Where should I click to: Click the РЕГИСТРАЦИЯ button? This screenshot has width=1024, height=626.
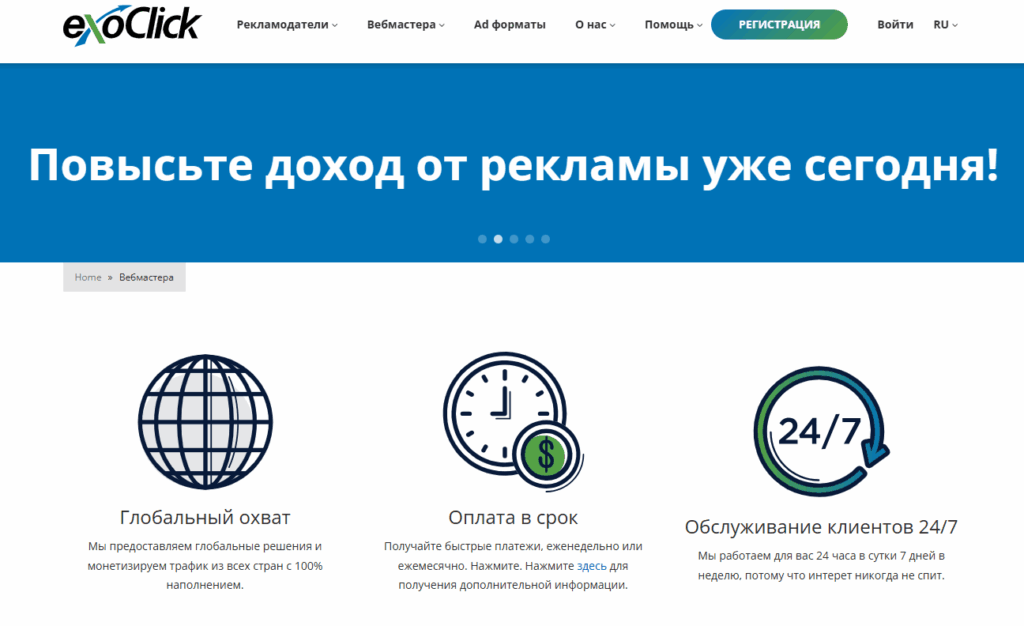779,23
